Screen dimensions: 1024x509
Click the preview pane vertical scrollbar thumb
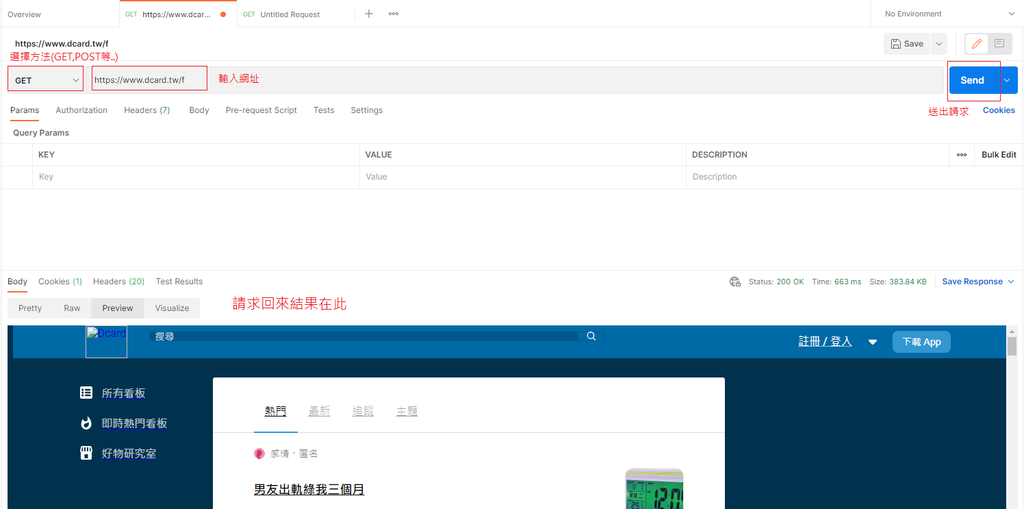pos(1012,346)
